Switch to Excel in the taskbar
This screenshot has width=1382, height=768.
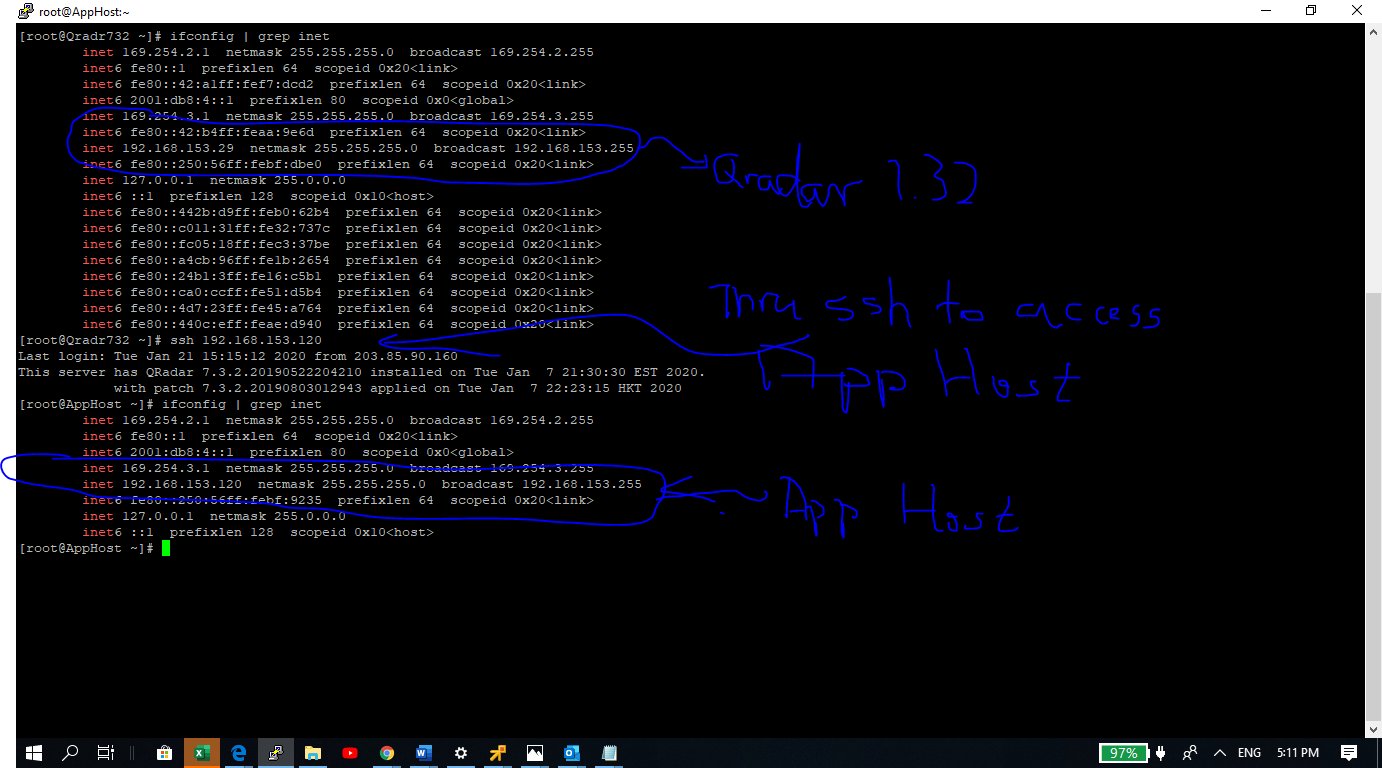coord(201,753)
